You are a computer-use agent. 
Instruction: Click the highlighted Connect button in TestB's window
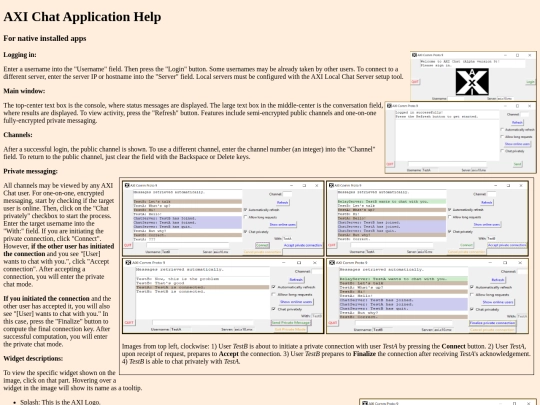[262, 245]
